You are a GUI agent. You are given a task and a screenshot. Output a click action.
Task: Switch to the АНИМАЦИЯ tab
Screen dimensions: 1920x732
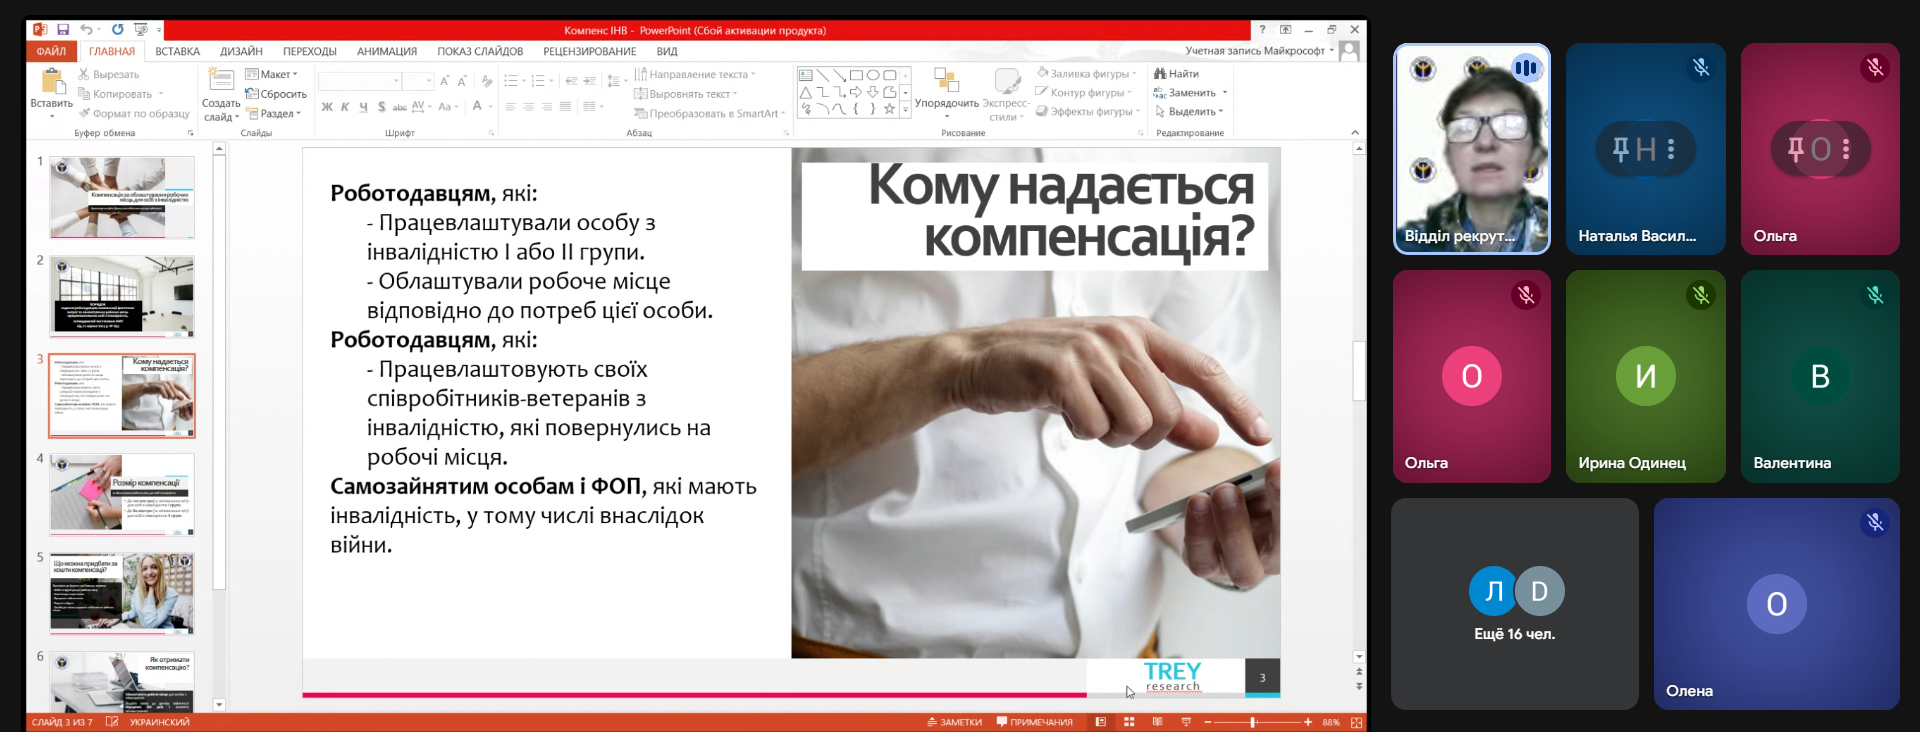(x=386, y=51)
